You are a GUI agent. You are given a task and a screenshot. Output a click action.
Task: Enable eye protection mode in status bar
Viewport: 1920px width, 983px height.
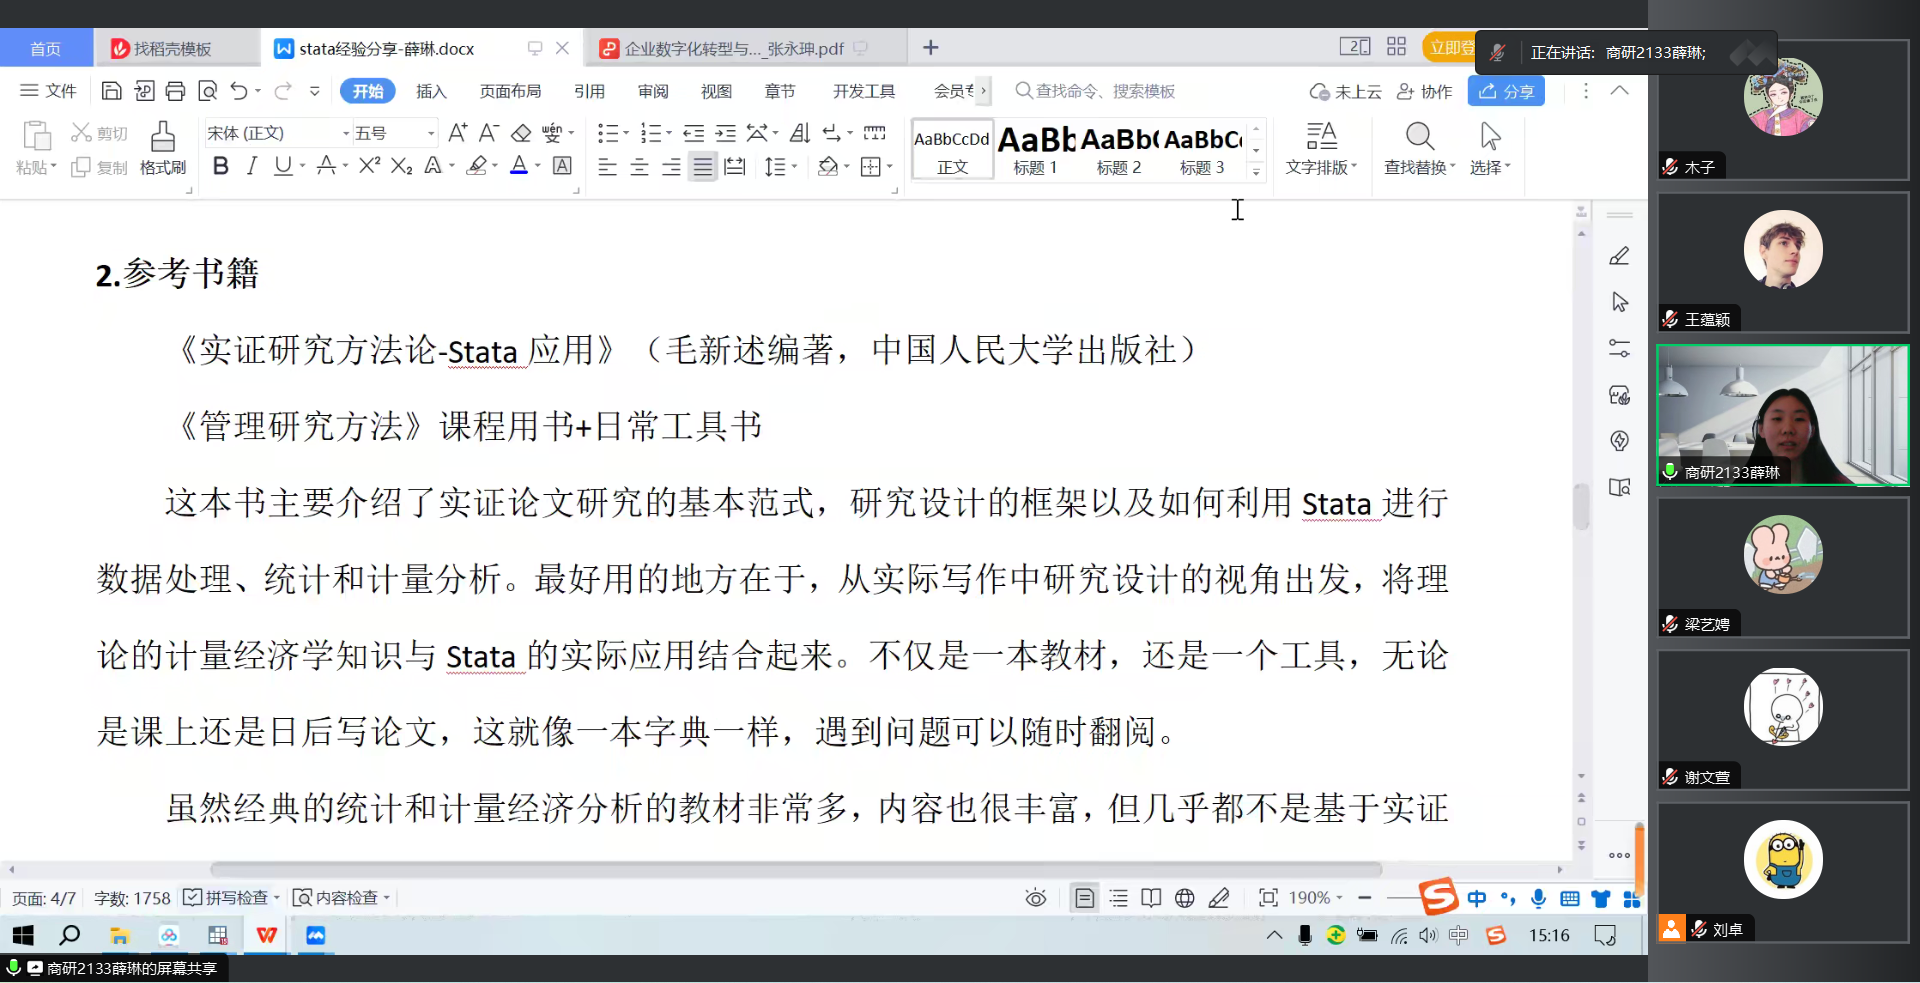point(1036,898)
